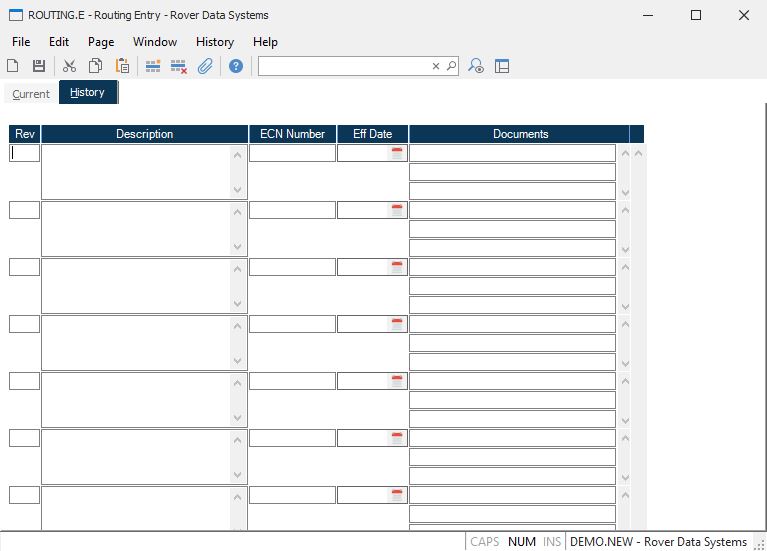Switch to the Current tab
Image resolution: width=767 pixels, height=551 pixels.
click(31, 93)
